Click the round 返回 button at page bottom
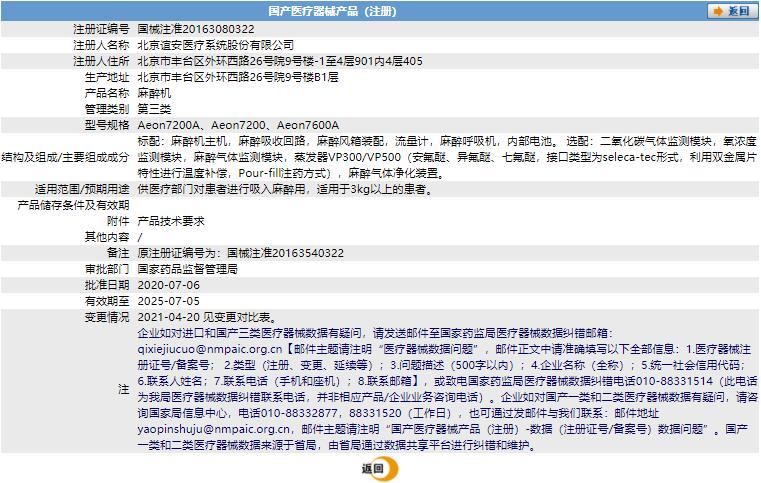Viewport: 761px width, 483px height. (x=380, y=468)
